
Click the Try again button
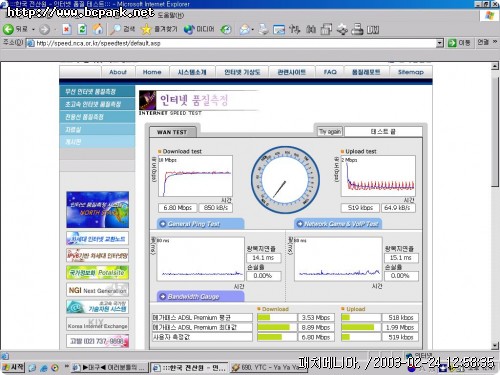coord(330,131)
